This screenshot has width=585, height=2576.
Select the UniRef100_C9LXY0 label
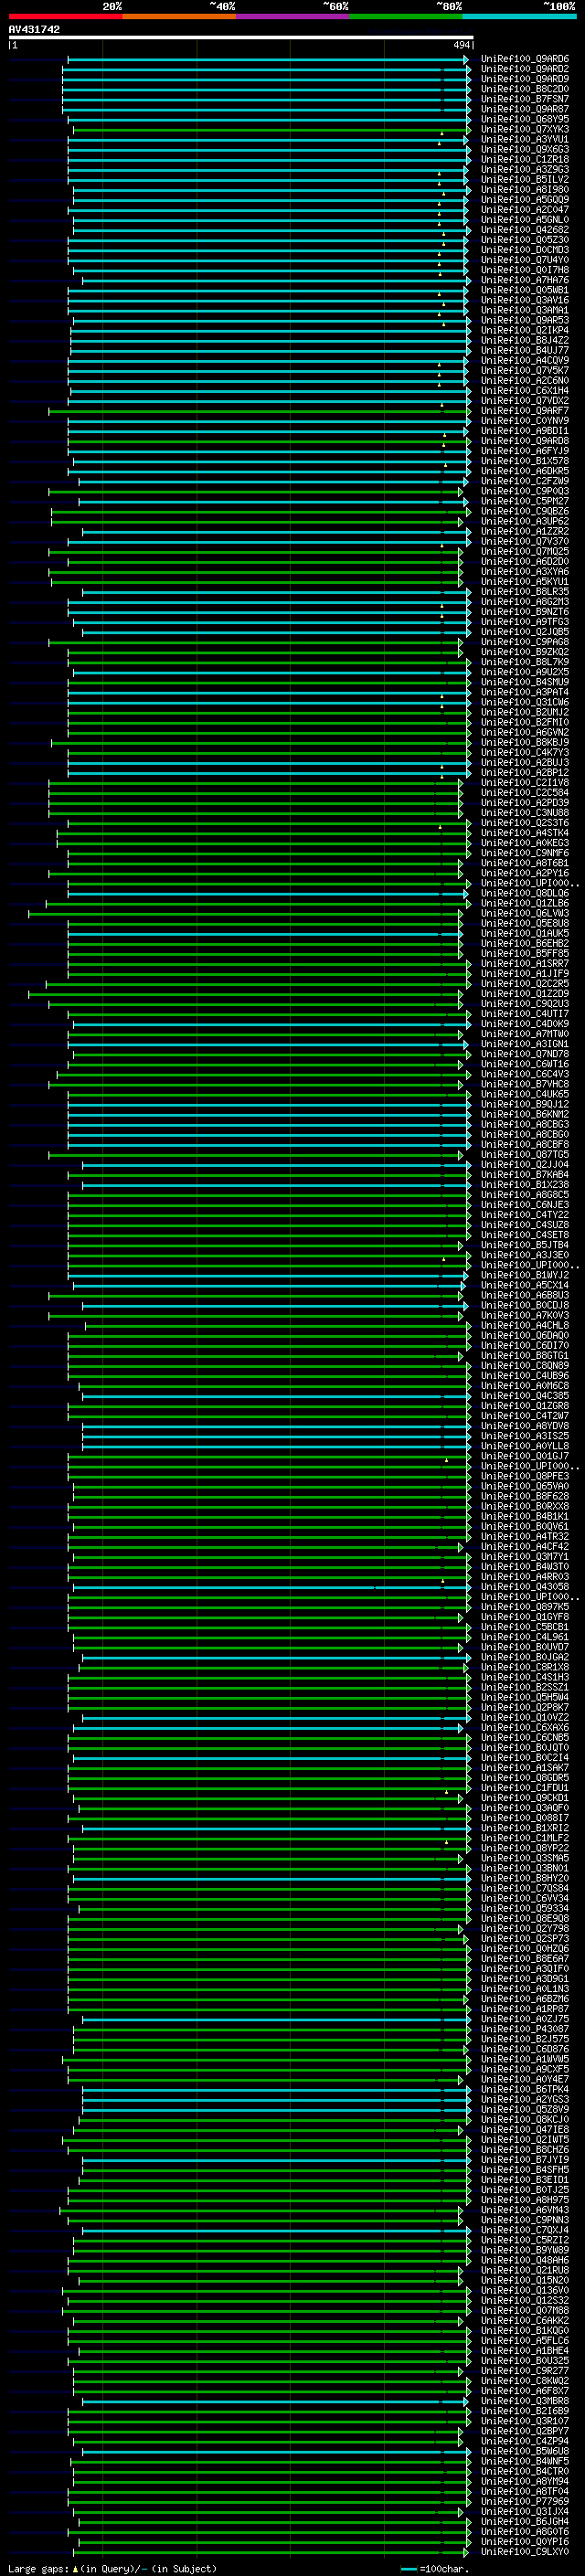(x=524, y=2552)
